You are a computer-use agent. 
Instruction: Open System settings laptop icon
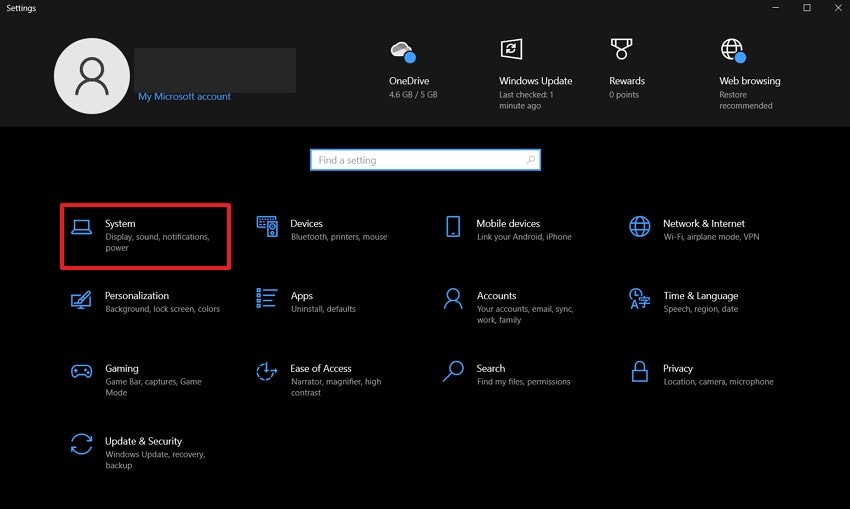coord(81,227)
